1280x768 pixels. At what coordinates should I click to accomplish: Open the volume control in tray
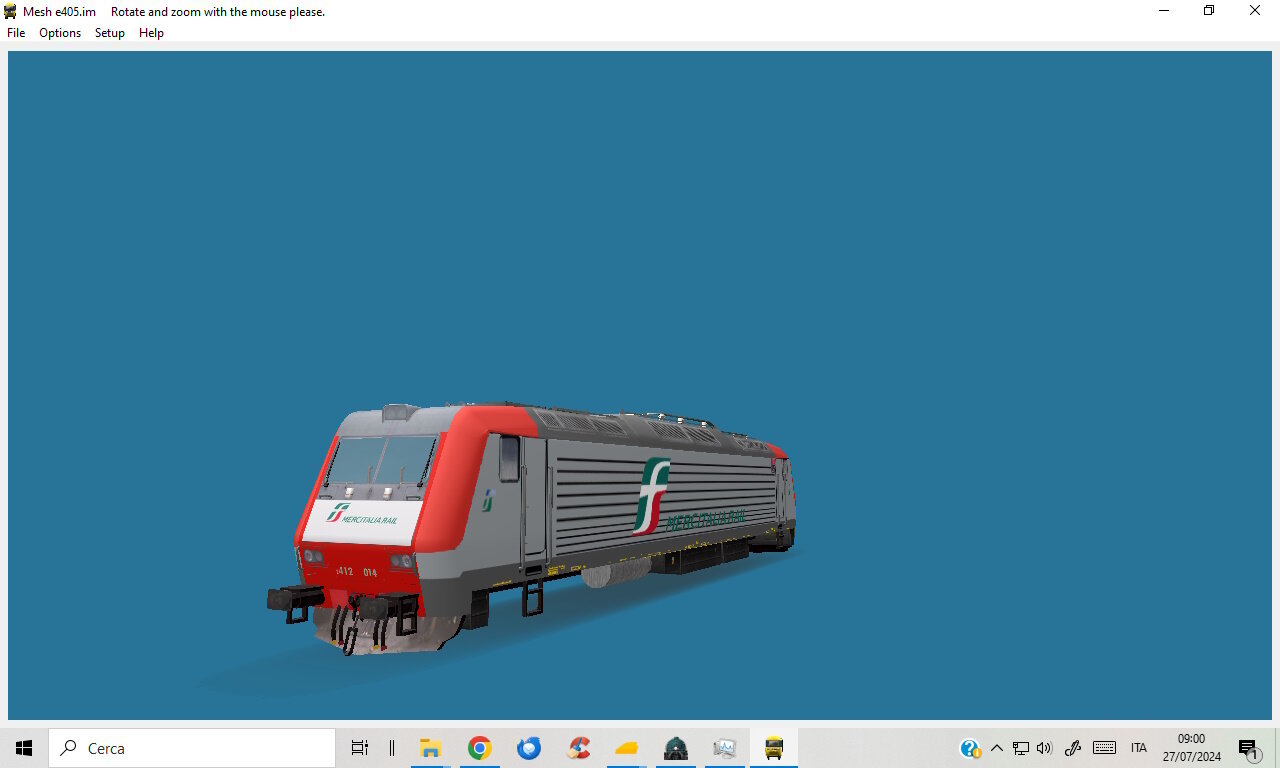(x=1045, y=748)
